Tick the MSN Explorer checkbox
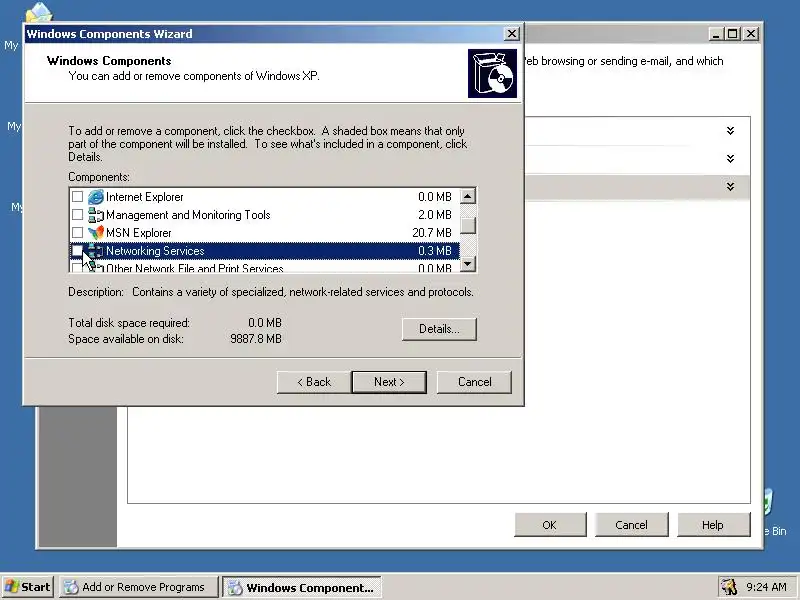 pos(77,233)
